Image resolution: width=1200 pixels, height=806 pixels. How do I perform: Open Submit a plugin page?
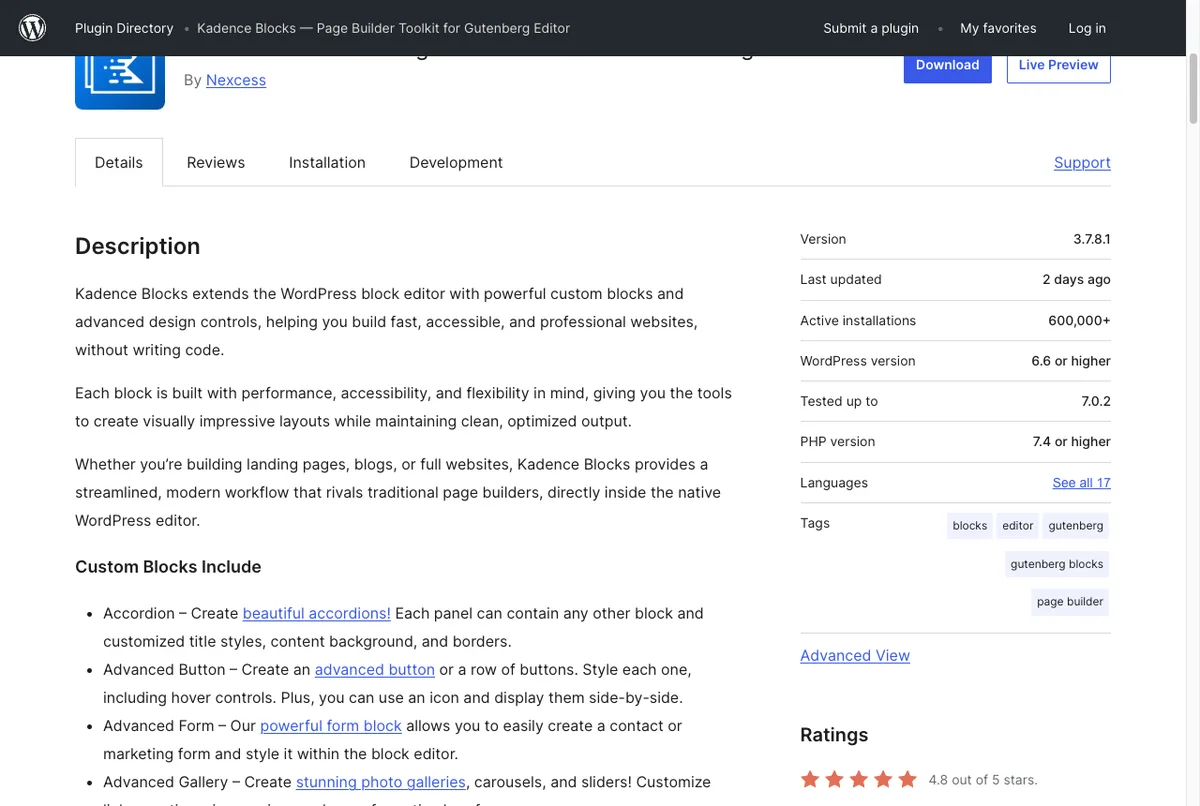[x=871, y=28]
